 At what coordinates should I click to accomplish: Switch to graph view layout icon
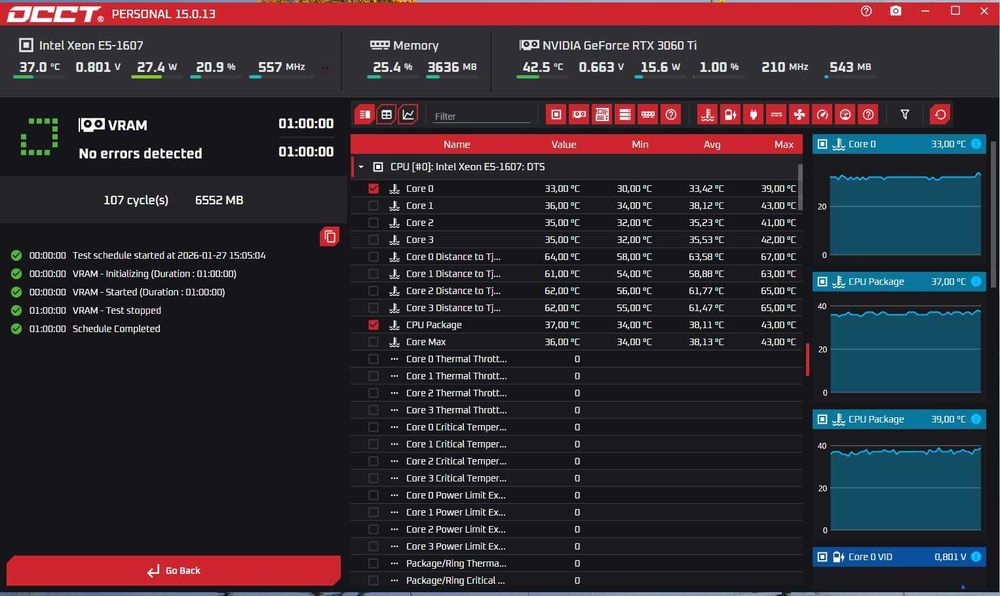(408, 115)
